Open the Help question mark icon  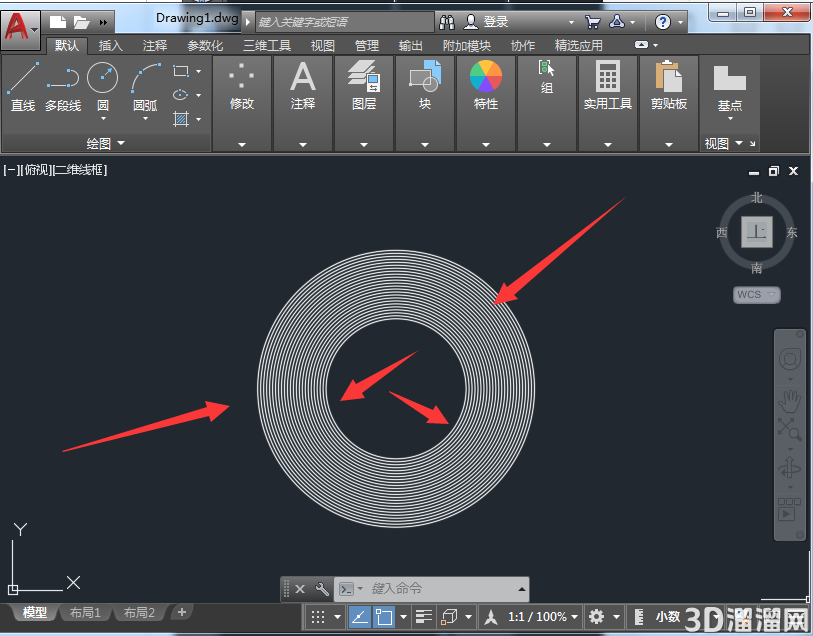point(663,22)
